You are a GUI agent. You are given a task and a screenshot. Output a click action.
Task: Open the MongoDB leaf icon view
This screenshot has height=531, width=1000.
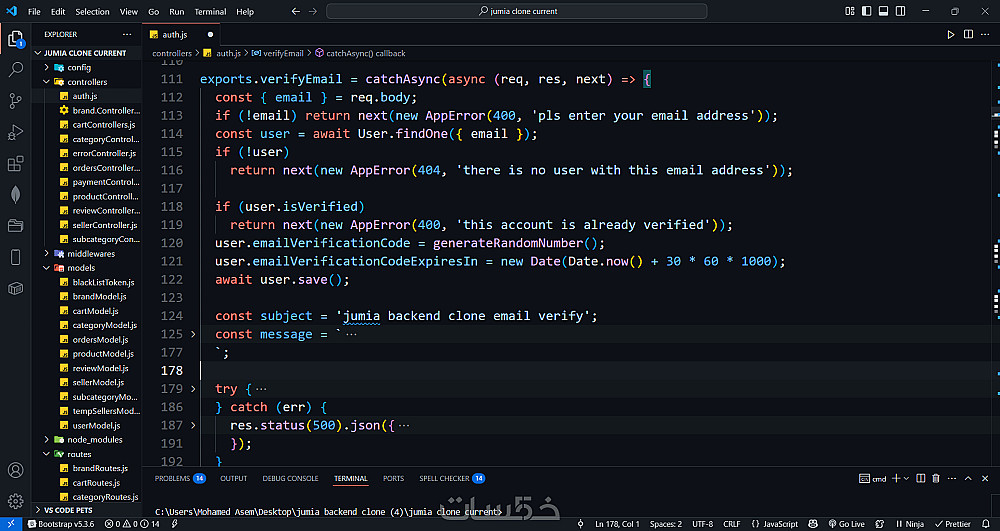pyautogui.click(x=15, y=195)
